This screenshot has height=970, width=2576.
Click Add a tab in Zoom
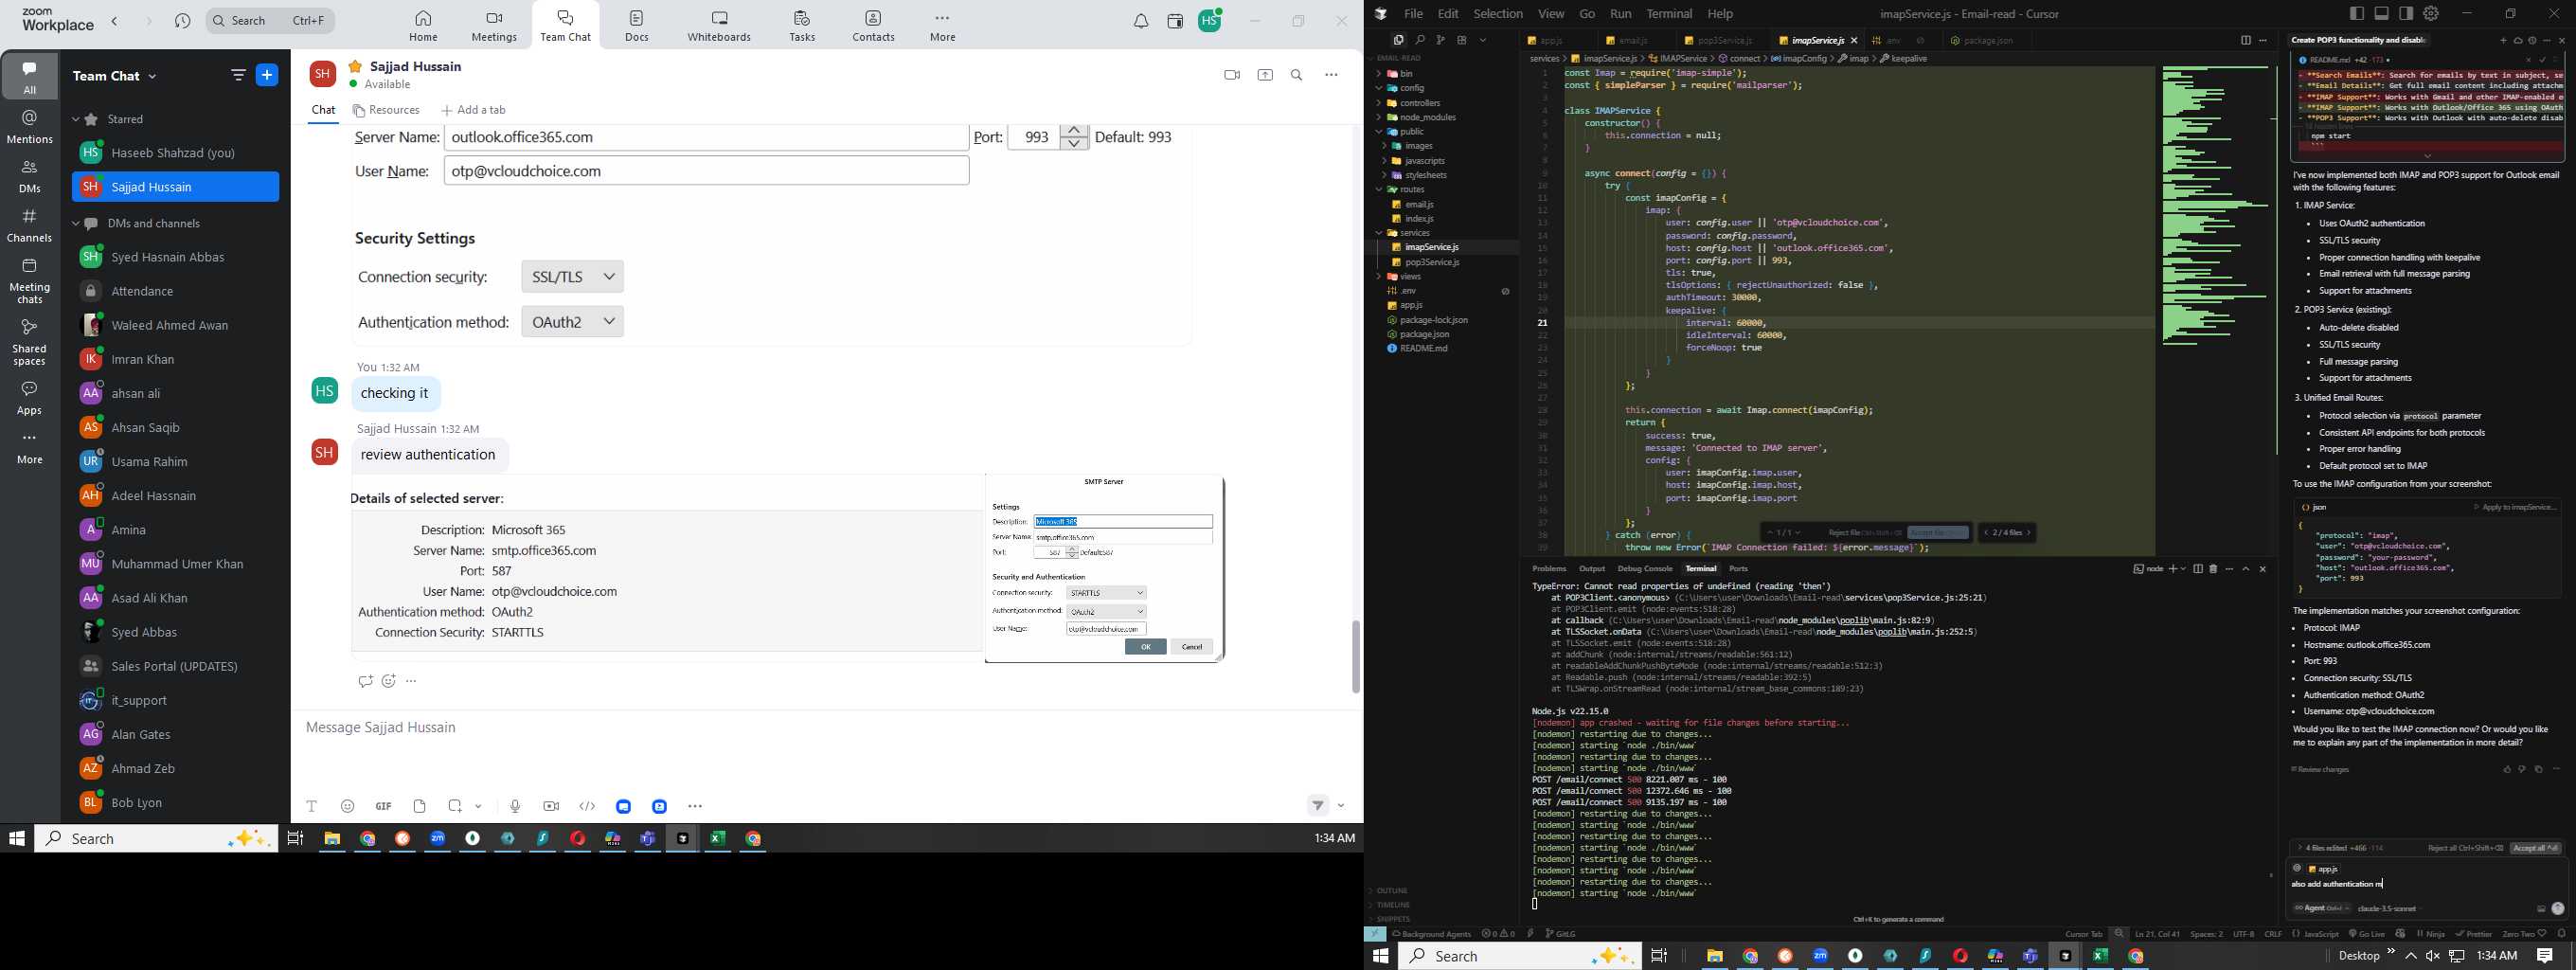[473, 111]
